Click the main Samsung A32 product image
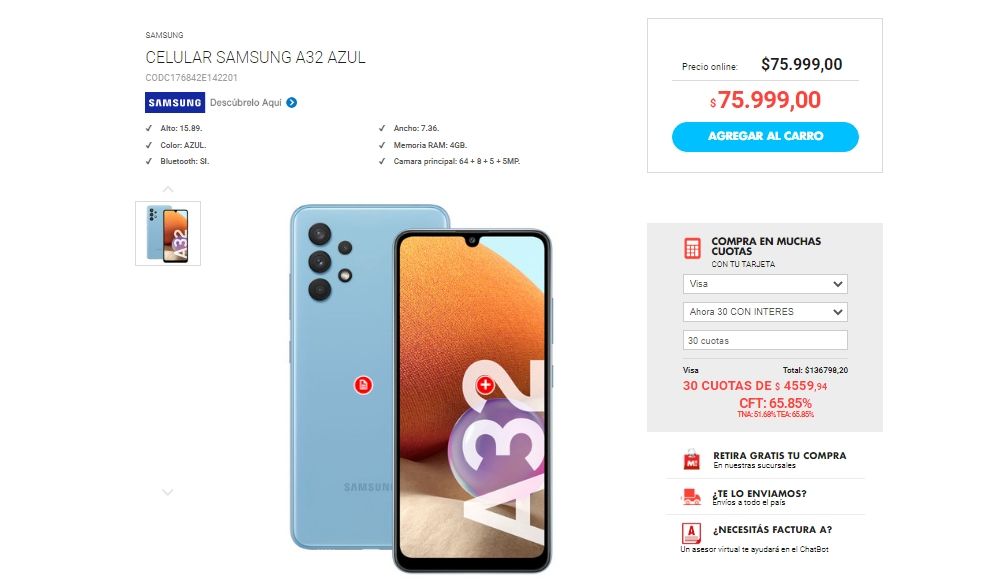 [420, 388]
